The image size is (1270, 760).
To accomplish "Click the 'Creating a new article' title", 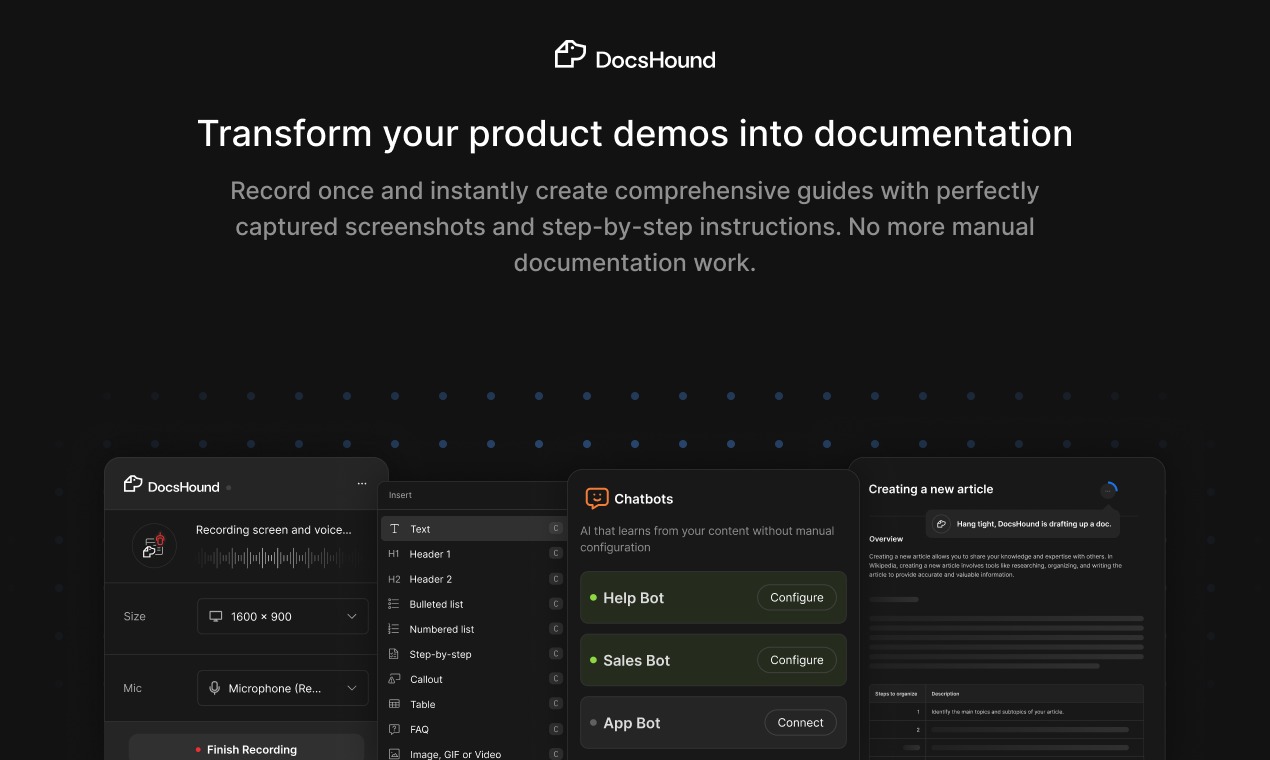I will (x=931, y=489).
